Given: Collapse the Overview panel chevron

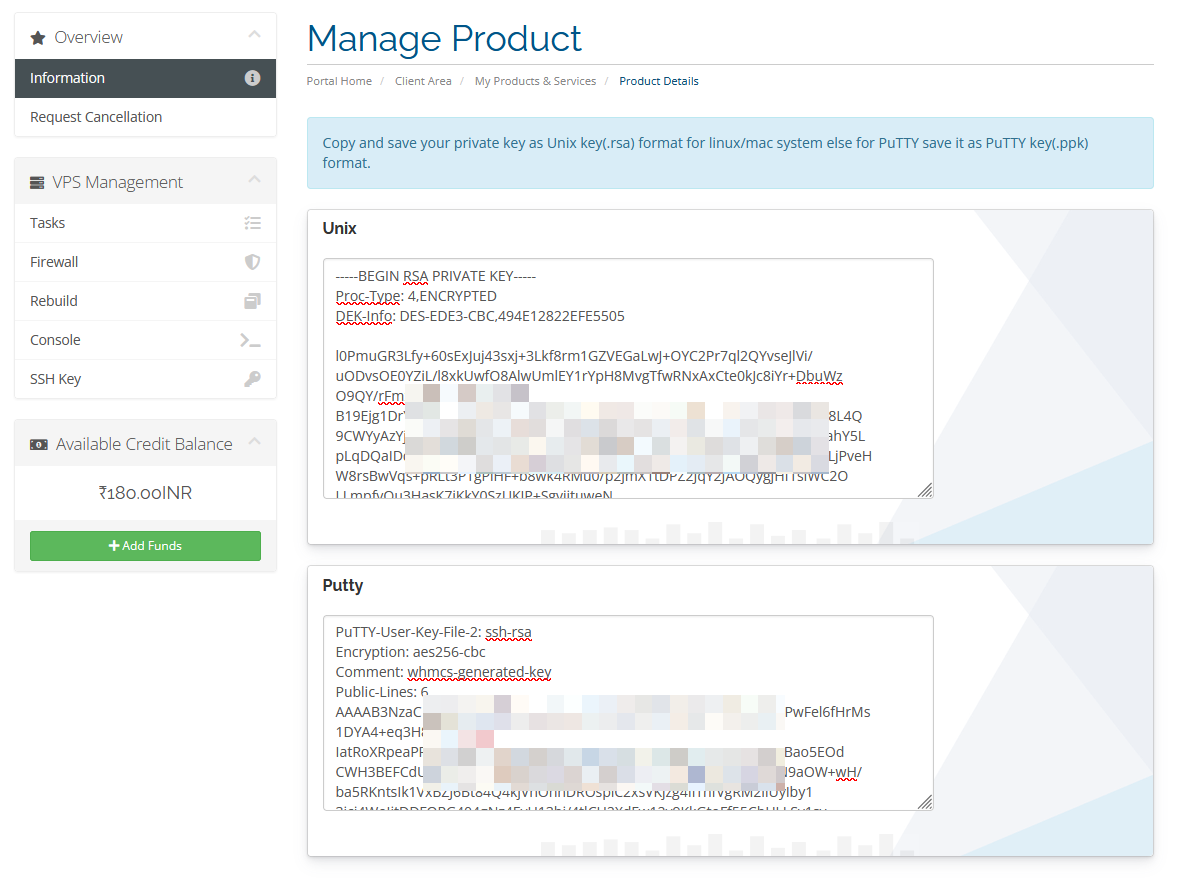Looking at the screenshot, I should 254,34.
